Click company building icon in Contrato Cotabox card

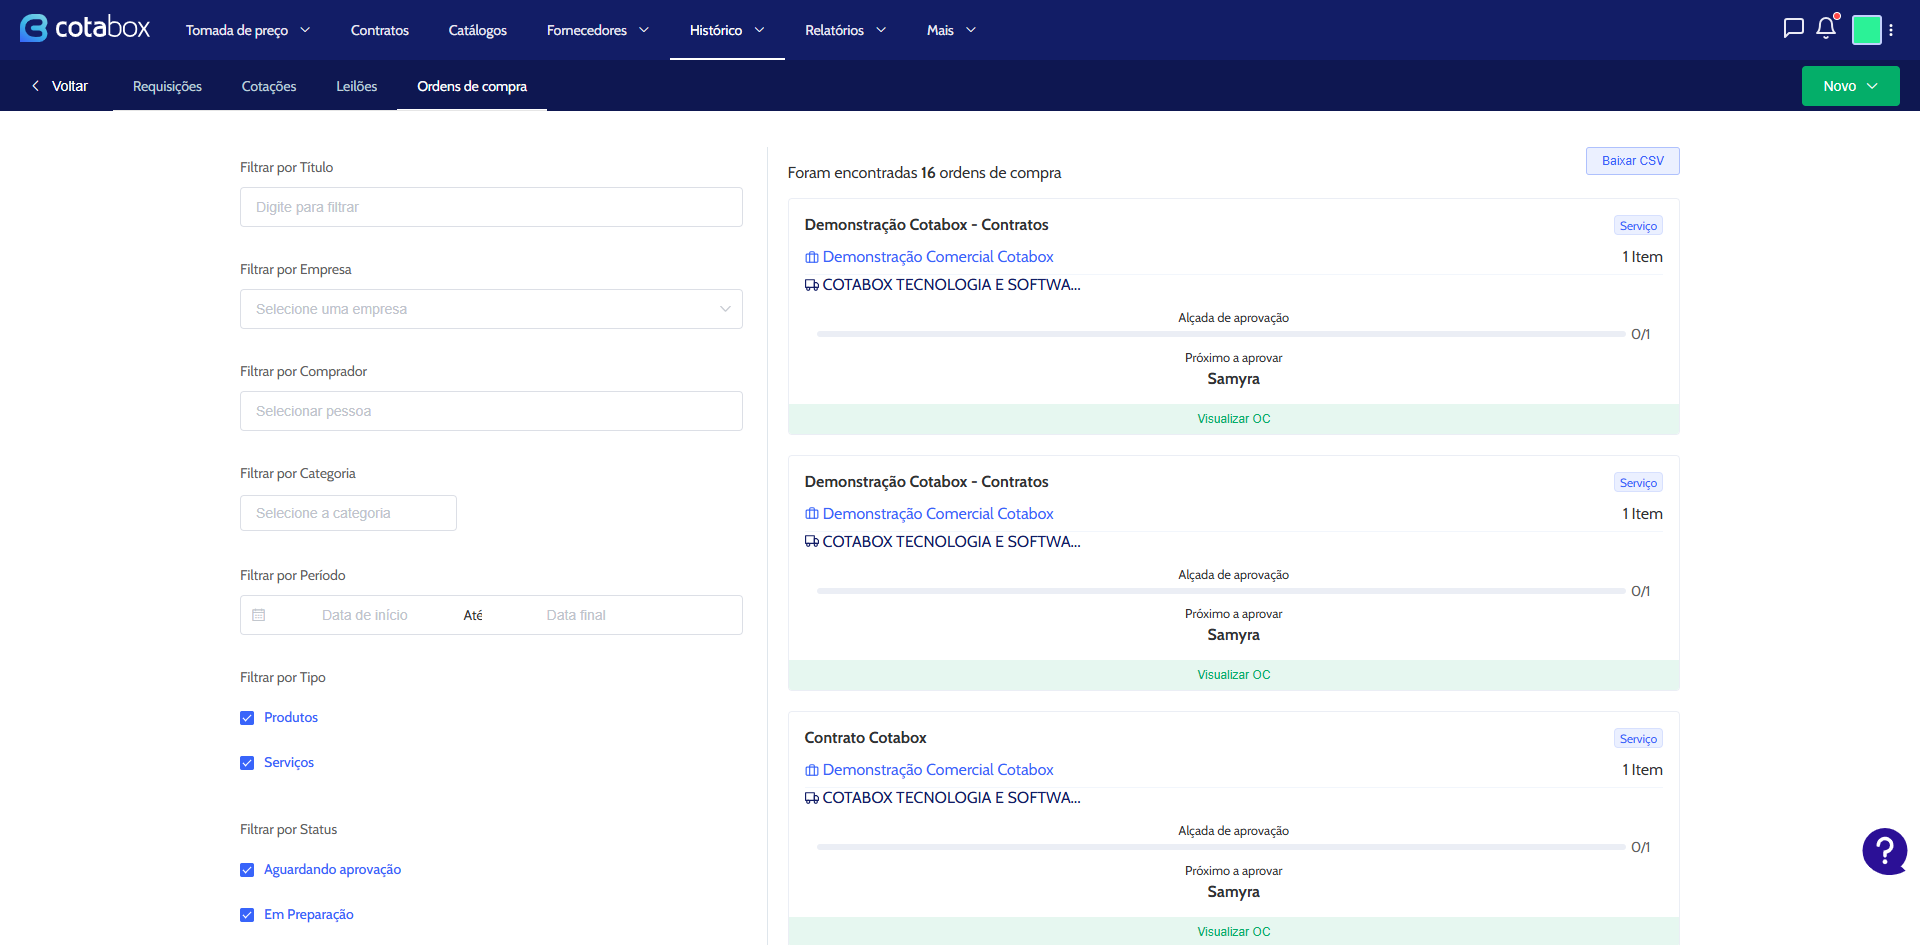(x=812, y=770)
